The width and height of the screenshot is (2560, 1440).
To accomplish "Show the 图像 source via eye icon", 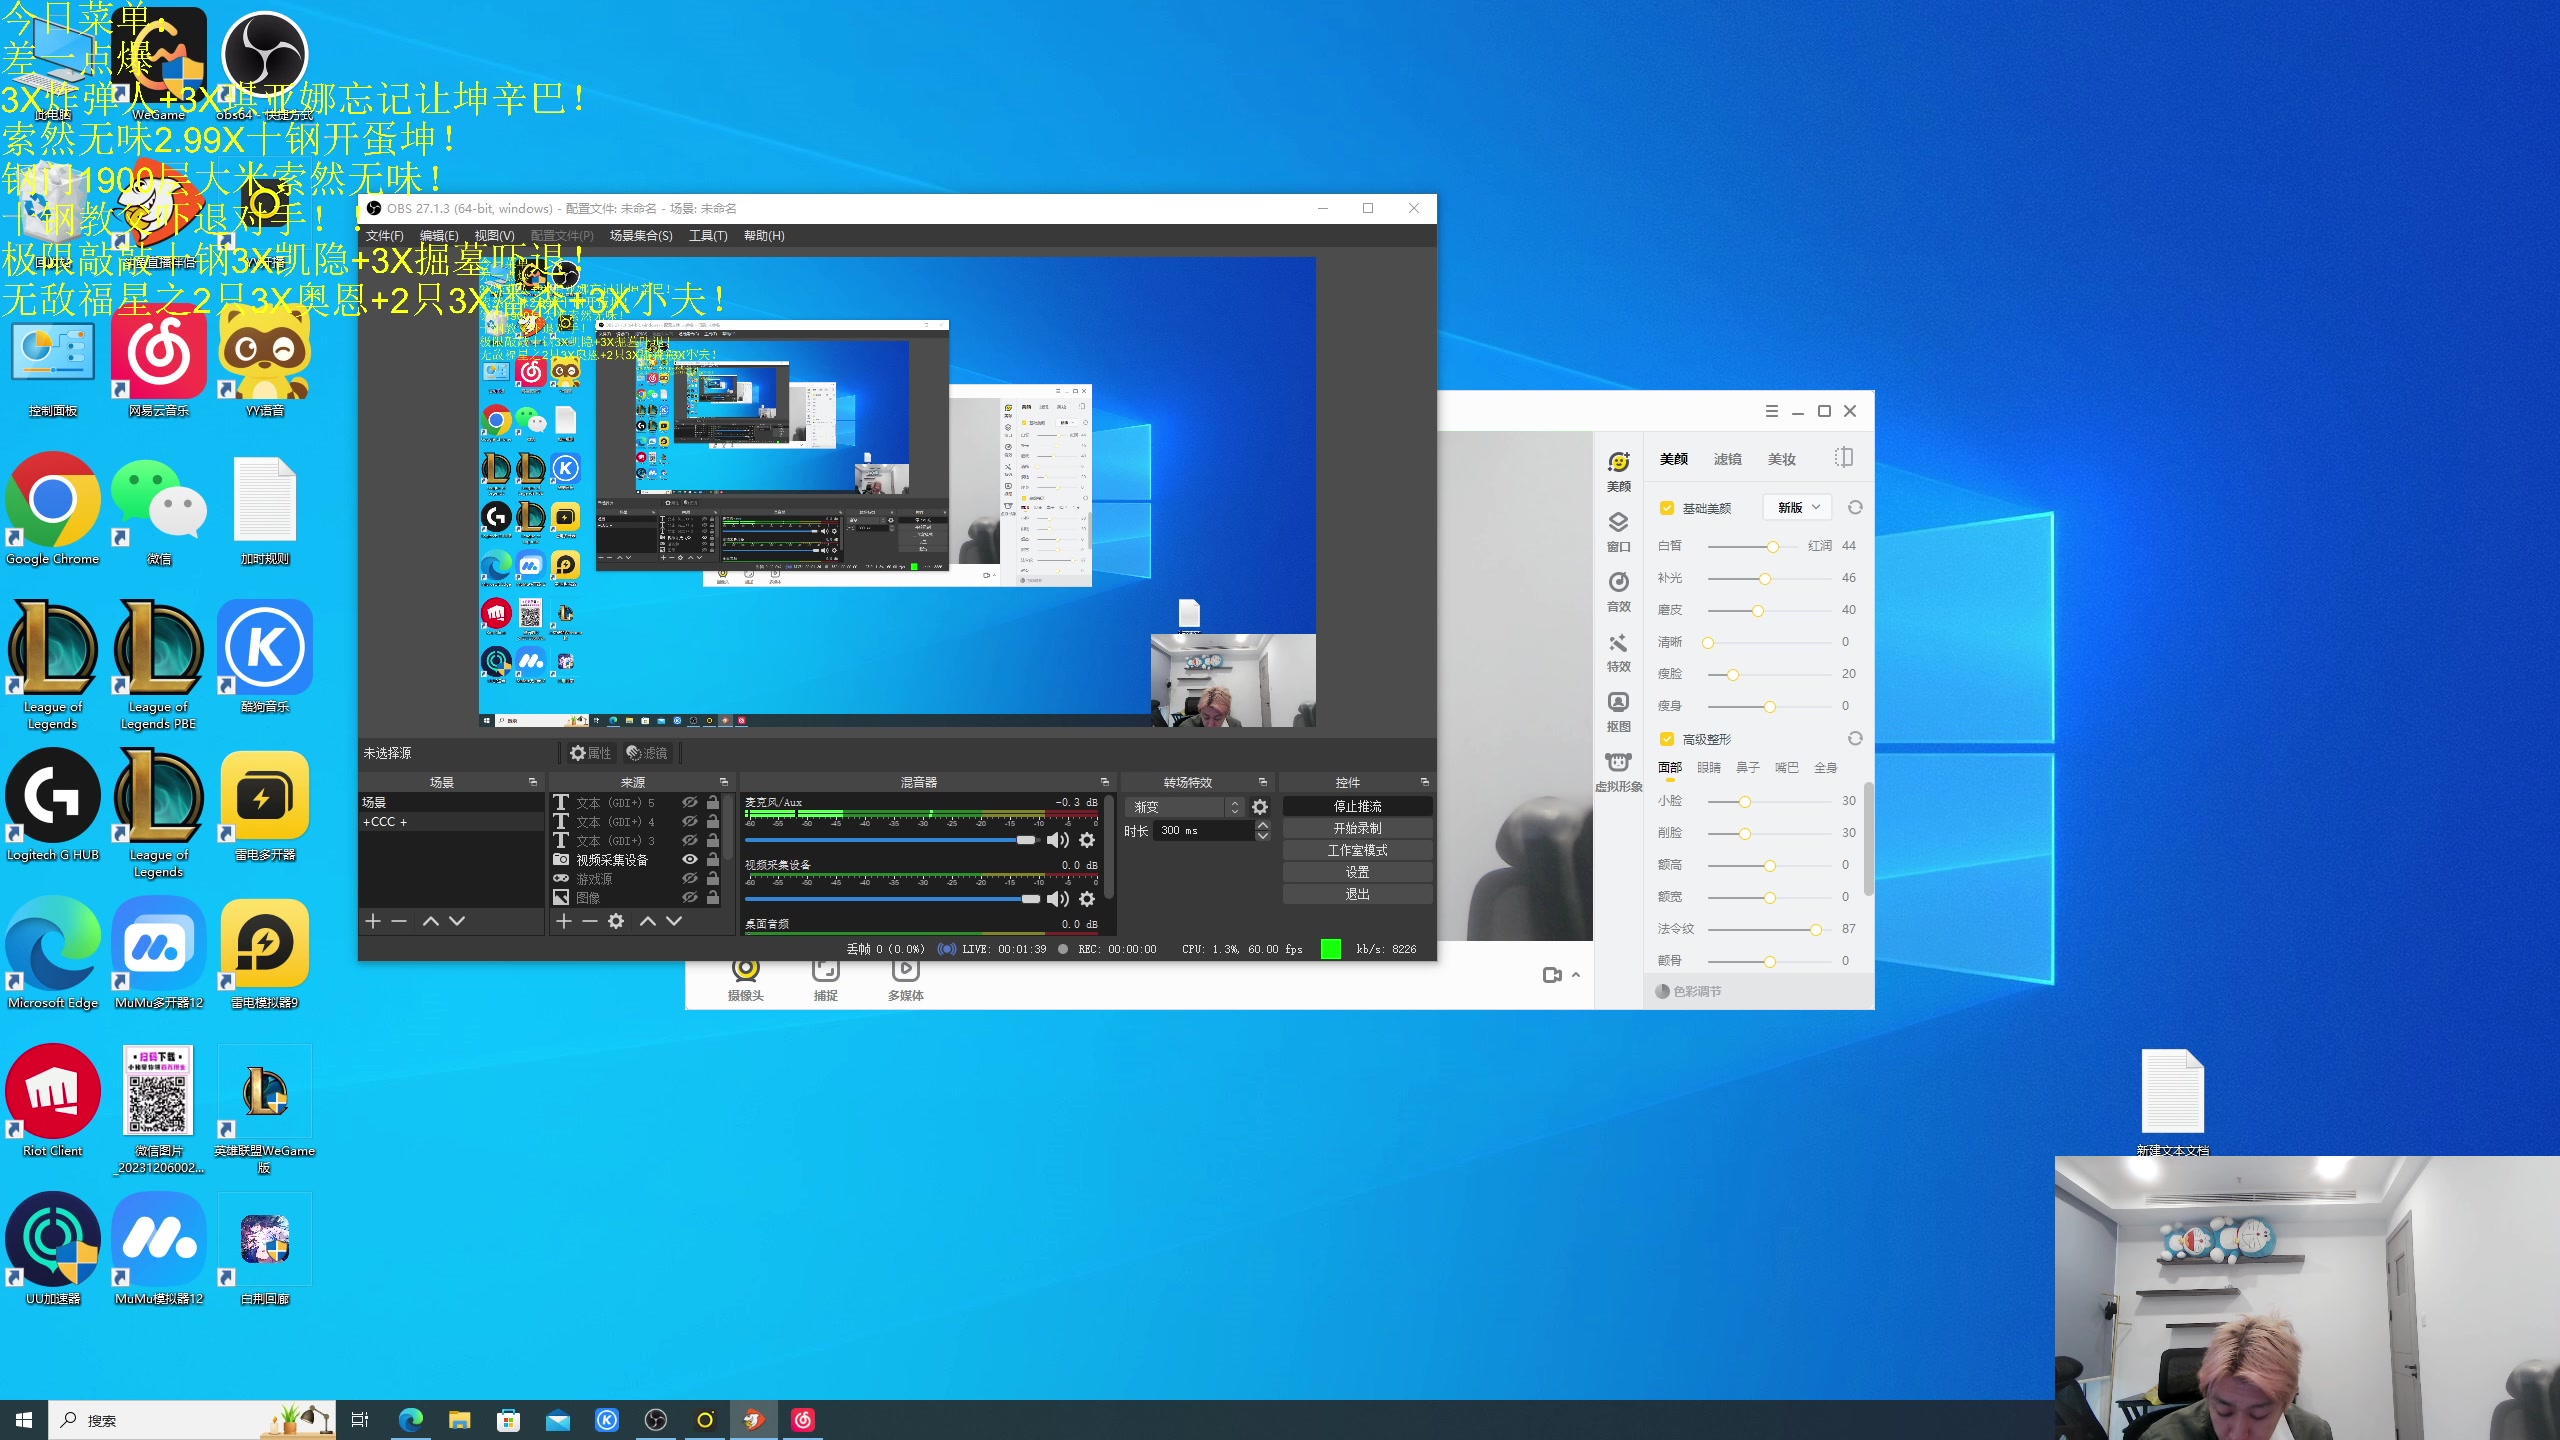I will (x=689, y=897).
